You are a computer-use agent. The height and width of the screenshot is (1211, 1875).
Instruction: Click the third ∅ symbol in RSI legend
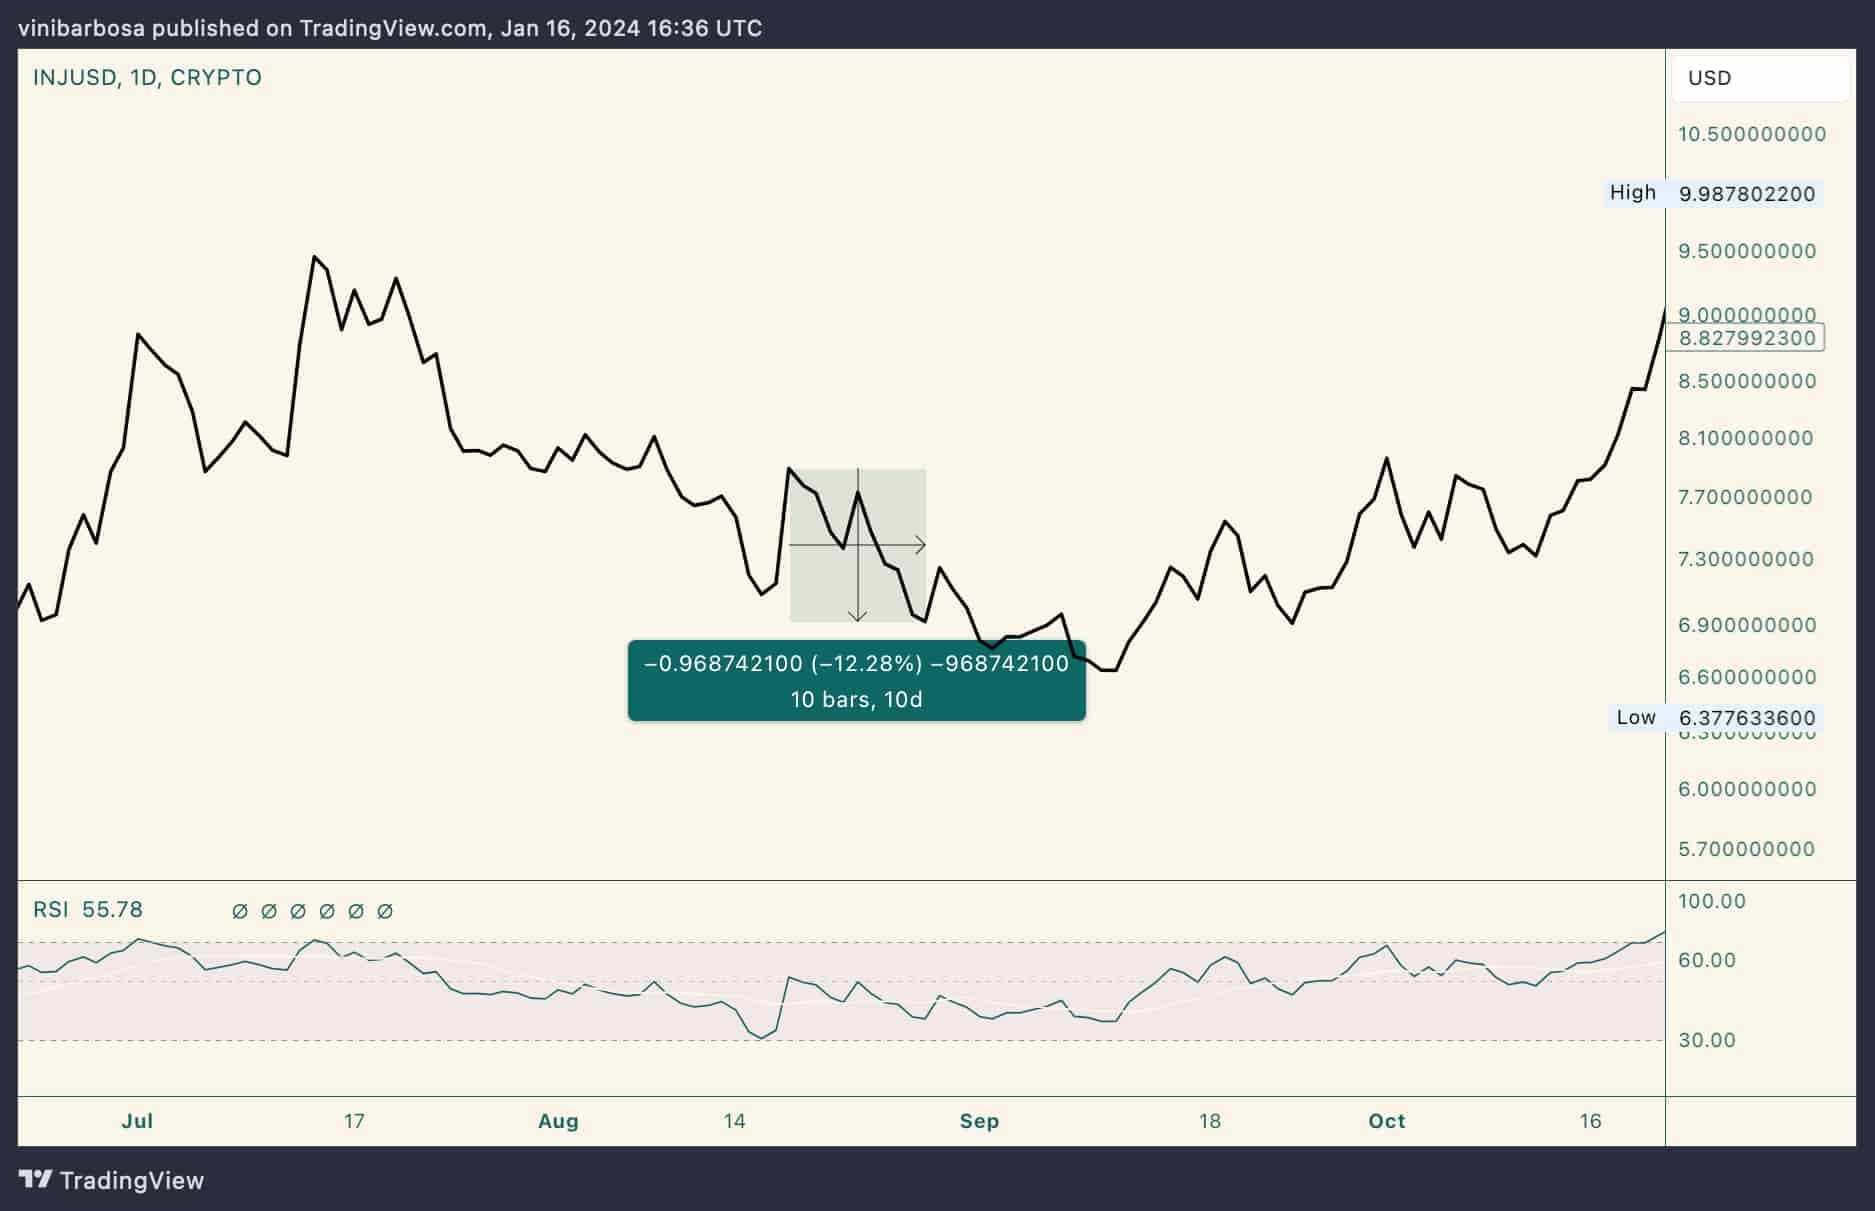pos(298,911)
